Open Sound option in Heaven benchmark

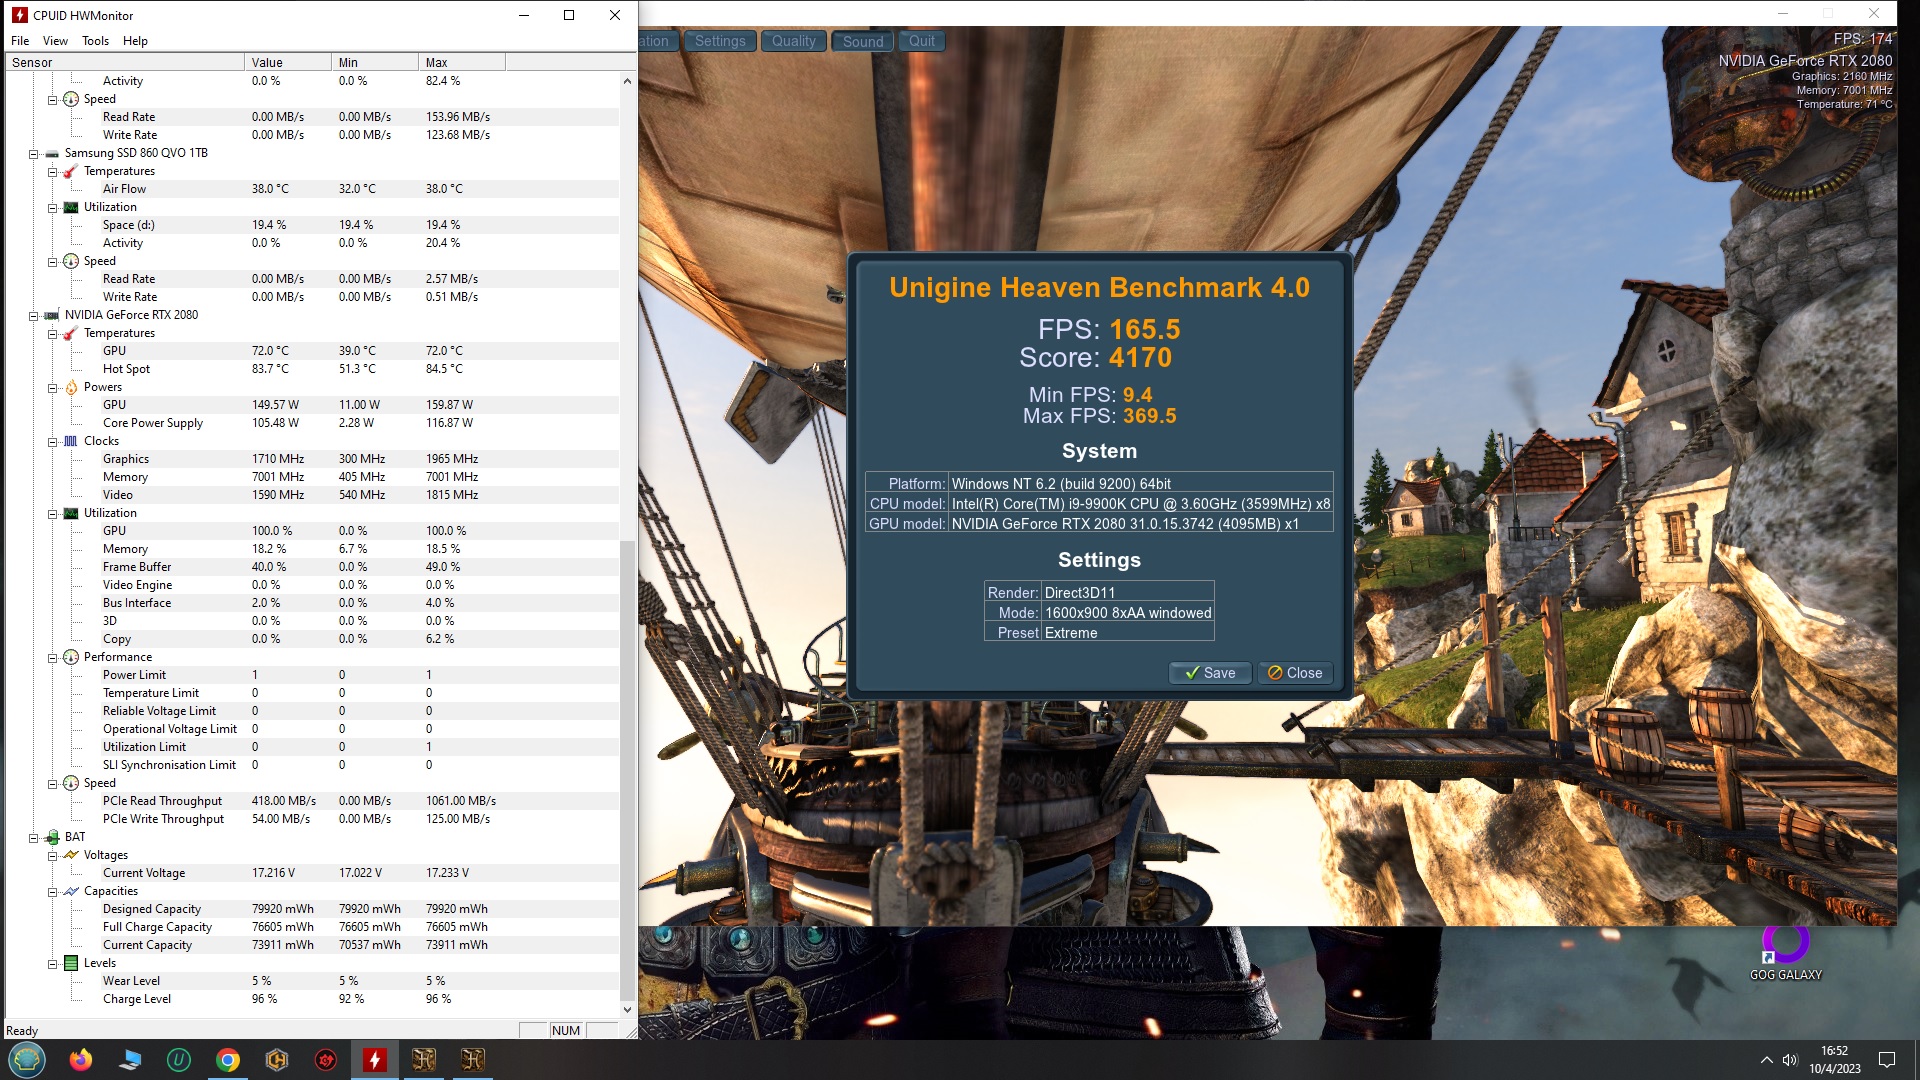tap(863, 41)
